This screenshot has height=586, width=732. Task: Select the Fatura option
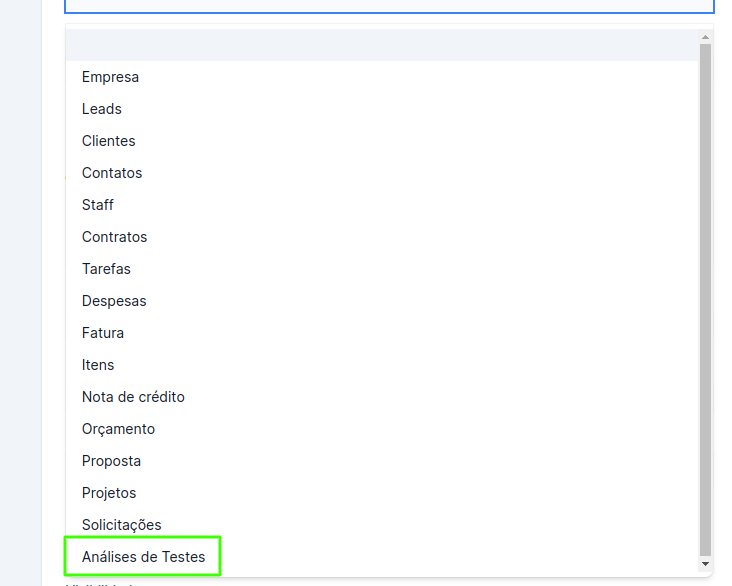tap(103, 333)
